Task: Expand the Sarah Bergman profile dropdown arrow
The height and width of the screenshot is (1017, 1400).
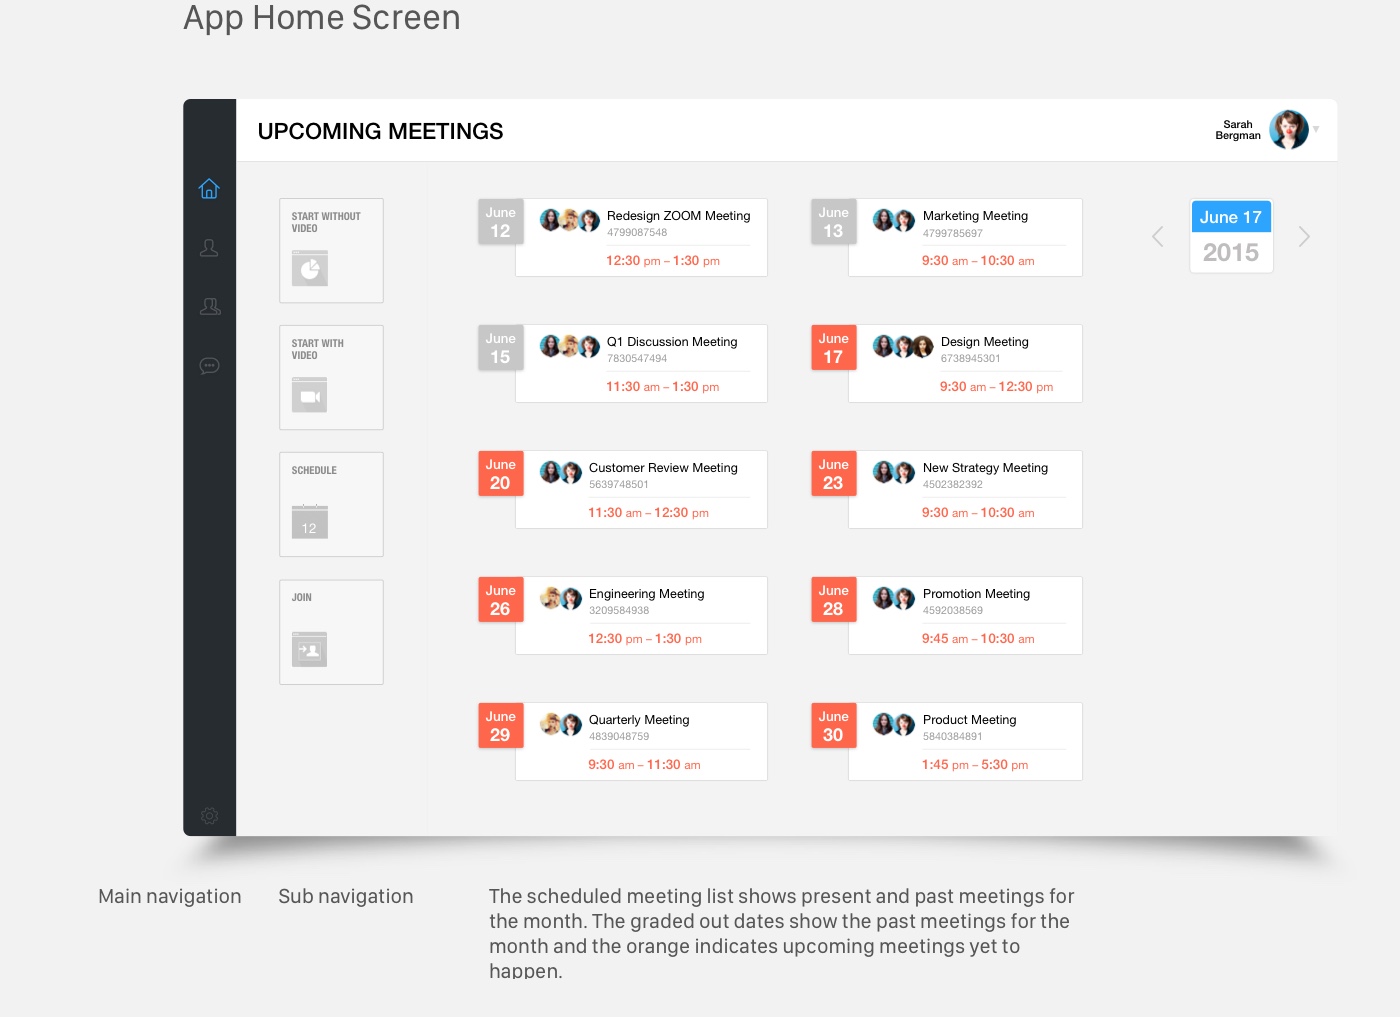Action: 1317,129
